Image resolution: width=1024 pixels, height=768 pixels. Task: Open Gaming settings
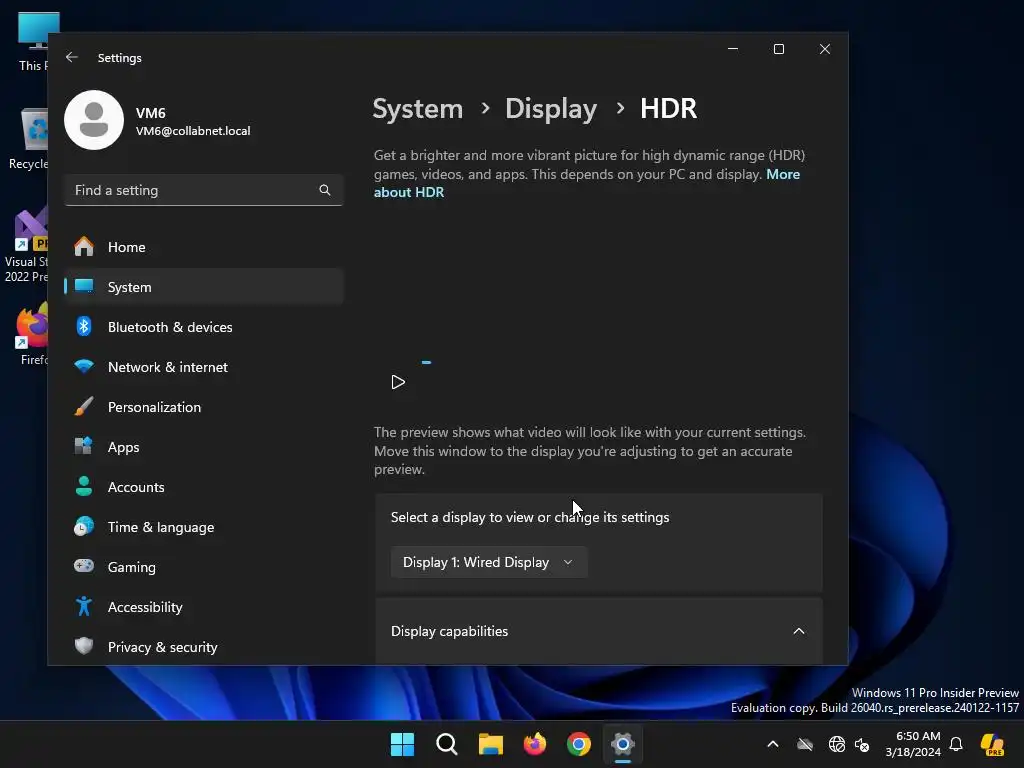coord(204,567)
